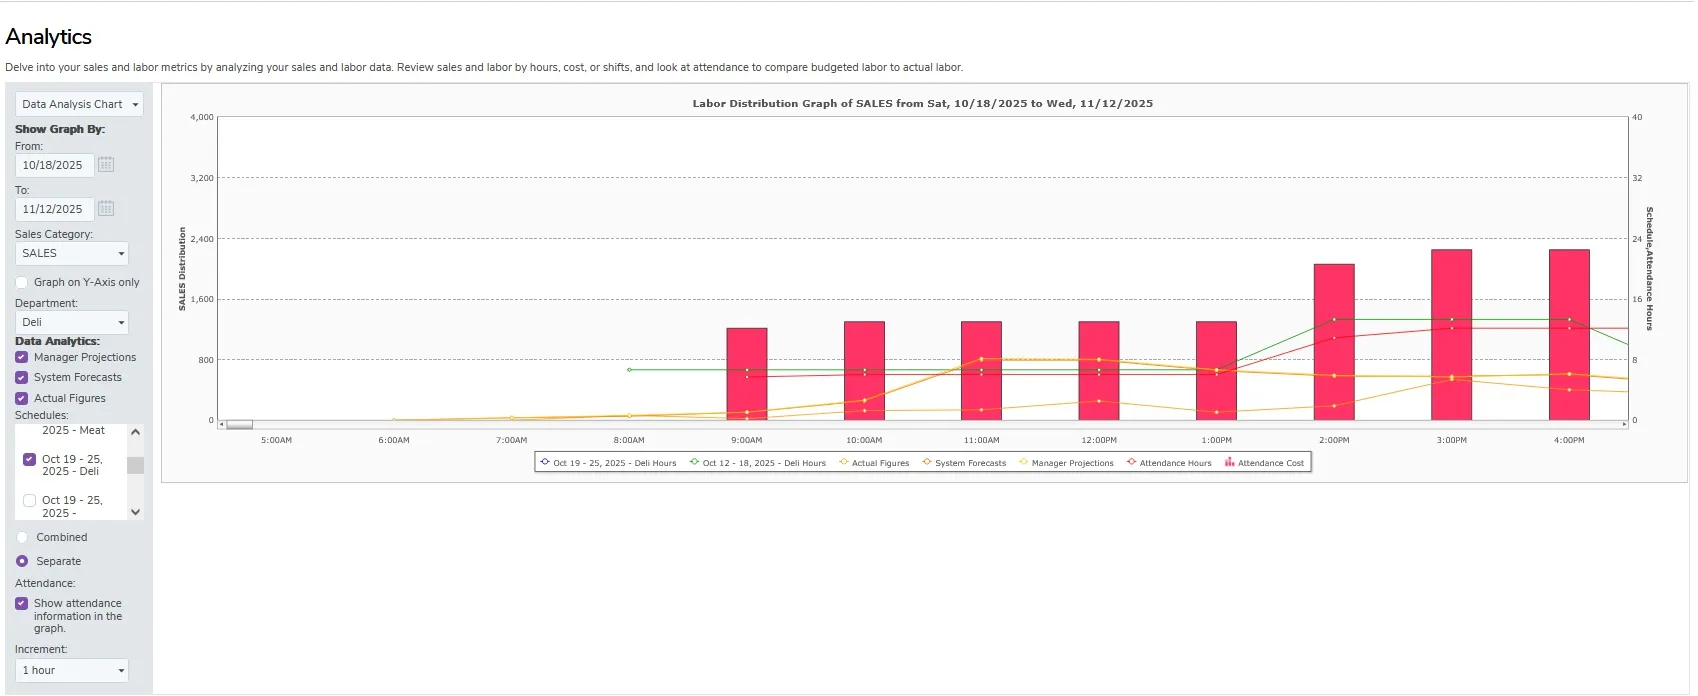Click the 3:00PM attendance cost bar
Screen dimensions: 1698x696
[x=1452, y=335]
